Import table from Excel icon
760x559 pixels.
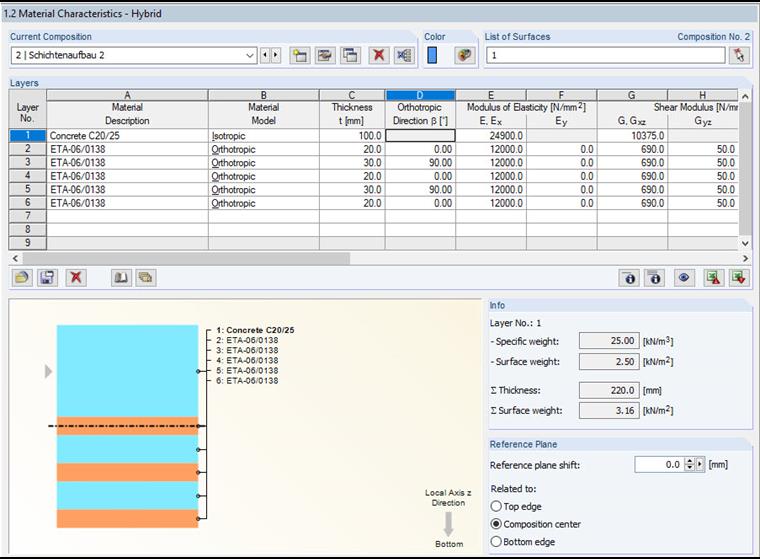tap(739, 278)
